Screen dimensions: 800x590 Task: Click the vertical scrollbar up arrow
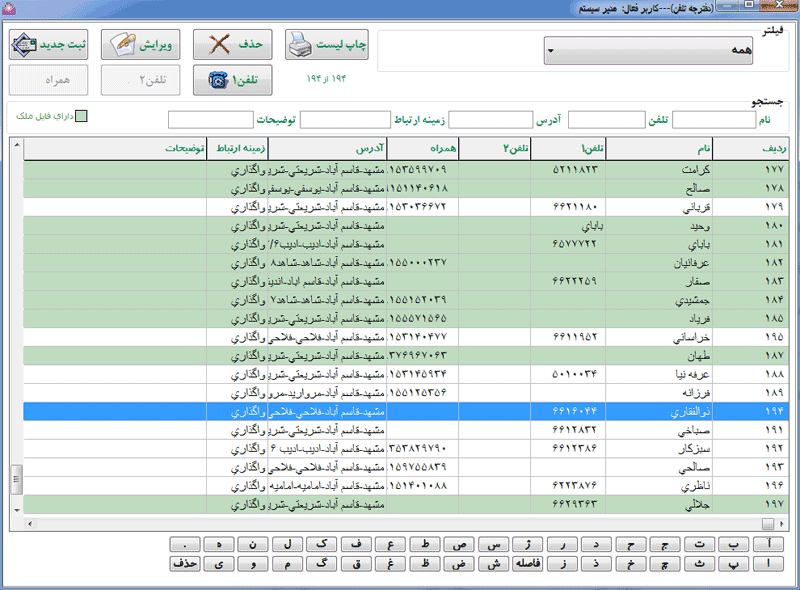click(17, 145)
